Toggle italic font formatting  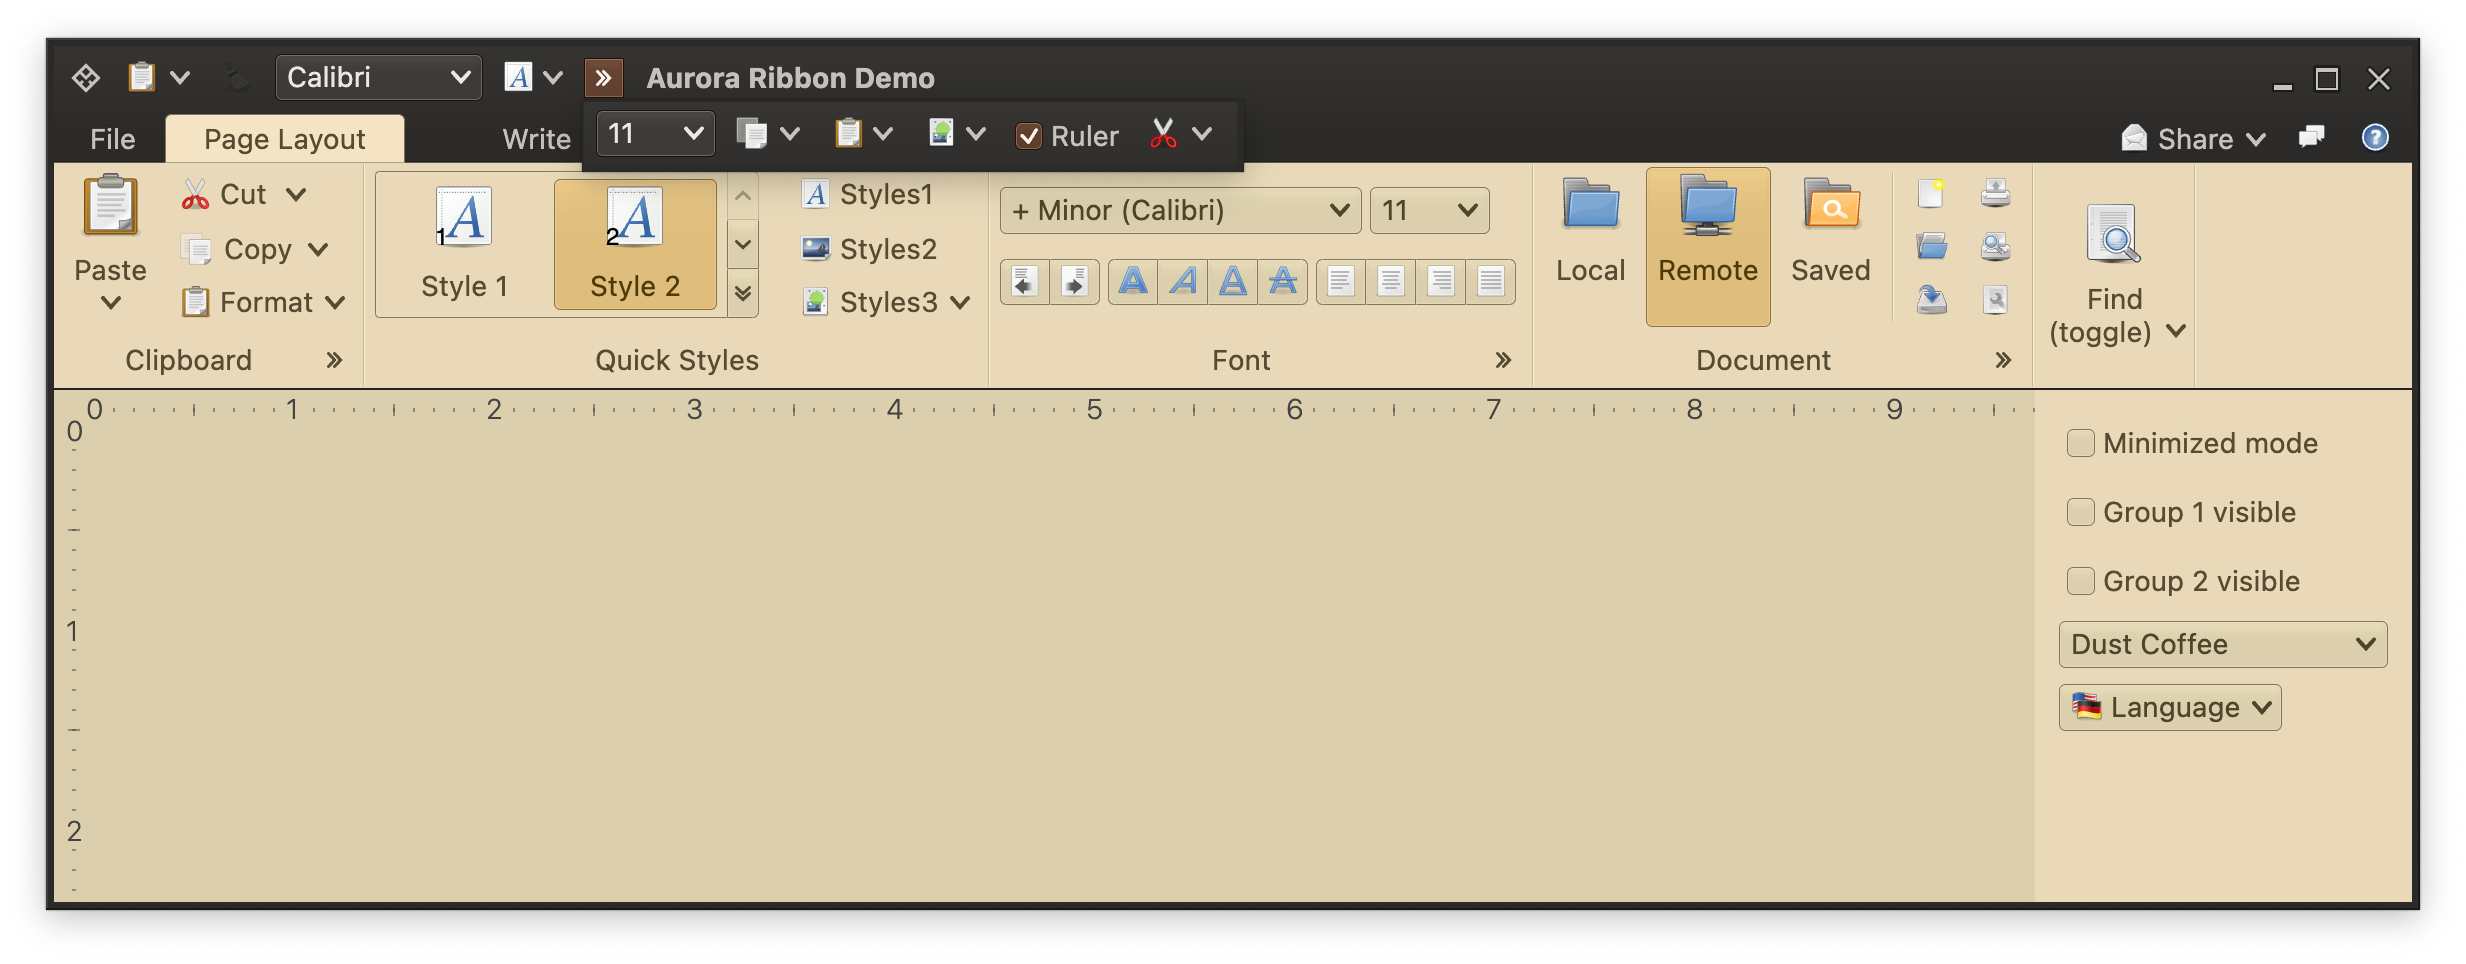(1183, 281)
